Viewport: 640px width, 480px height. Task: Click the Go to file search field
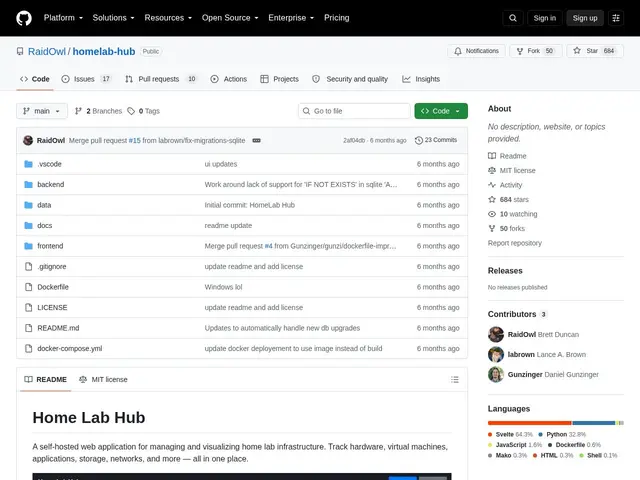coord(354,111)
